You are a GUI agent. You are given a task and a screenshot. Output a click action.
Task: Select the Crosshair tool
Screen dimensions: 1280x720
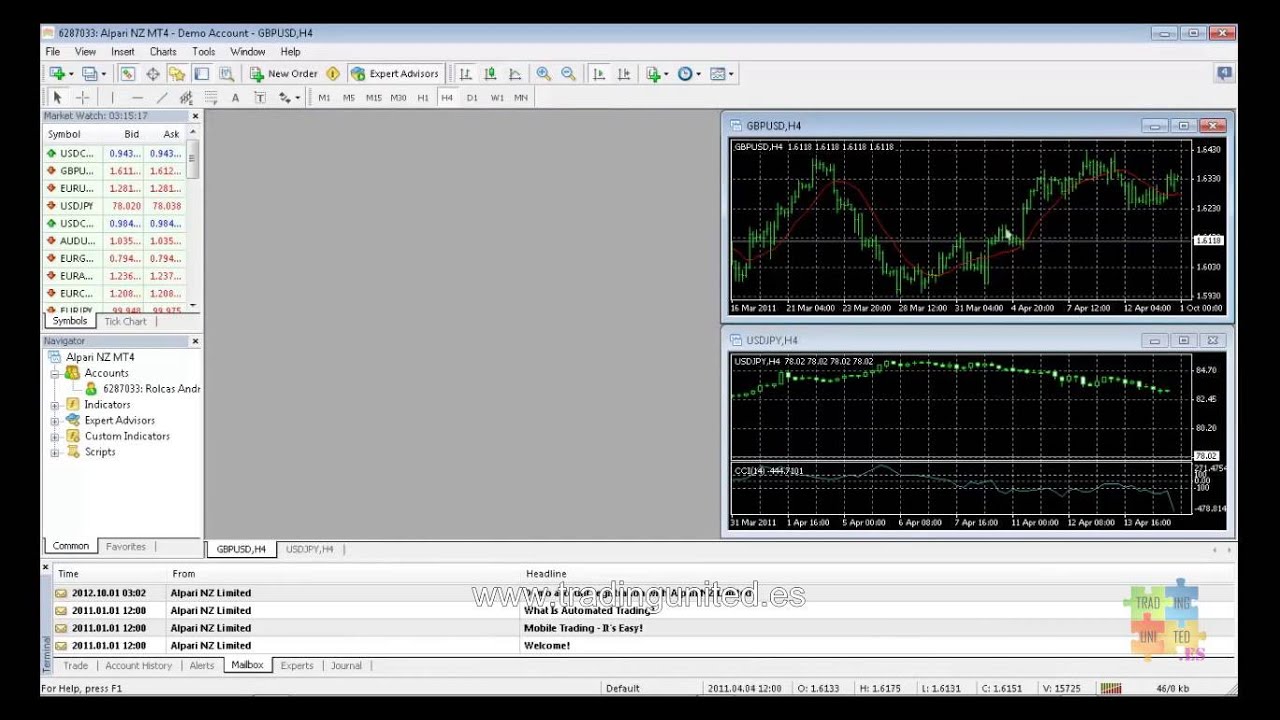tap(82, 97)
